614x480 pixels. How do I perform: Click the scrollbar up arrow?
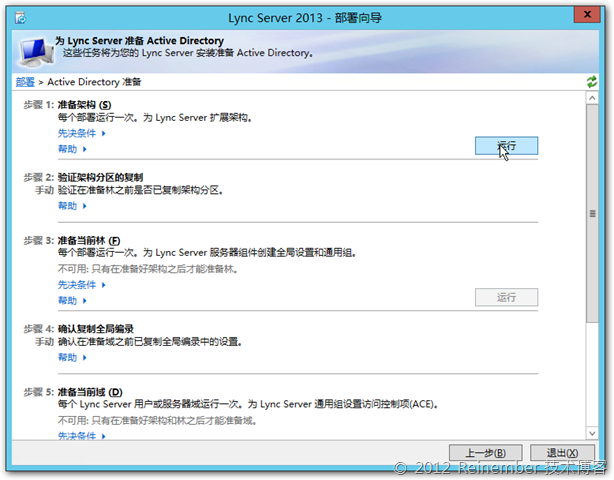tap(592, 98)
